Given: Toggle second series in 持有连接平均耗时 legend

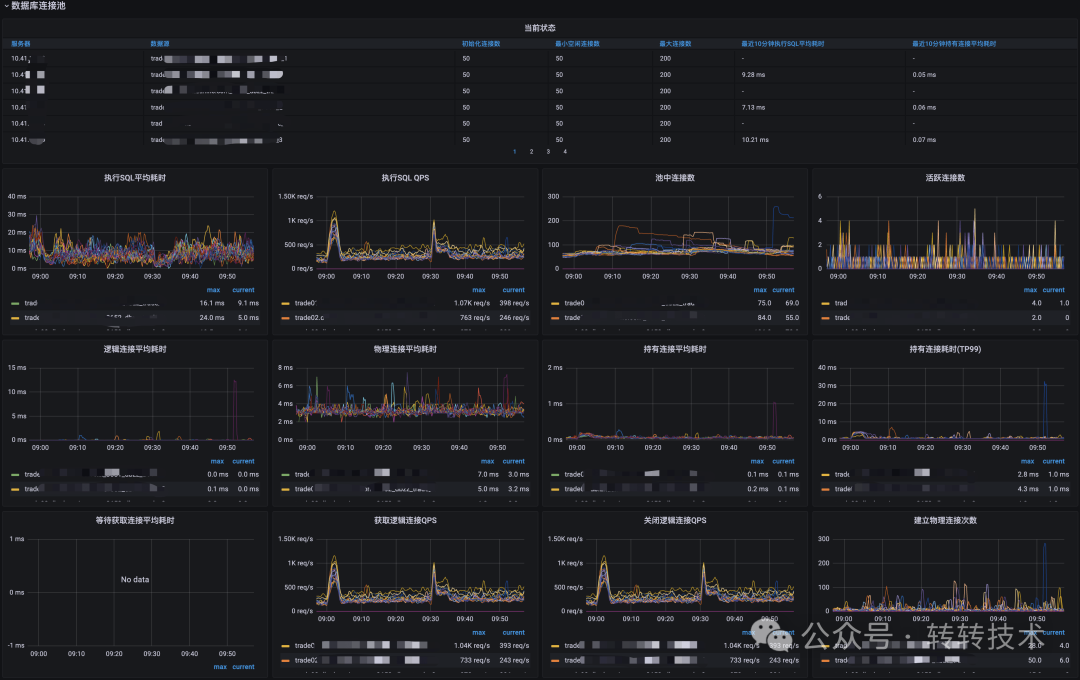Looking at the screenshot, I should pos(573,488).
